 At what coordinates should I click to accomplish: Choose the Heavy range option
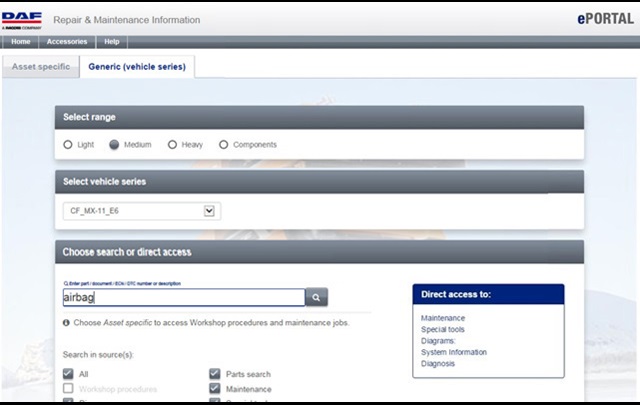point(172,145)
